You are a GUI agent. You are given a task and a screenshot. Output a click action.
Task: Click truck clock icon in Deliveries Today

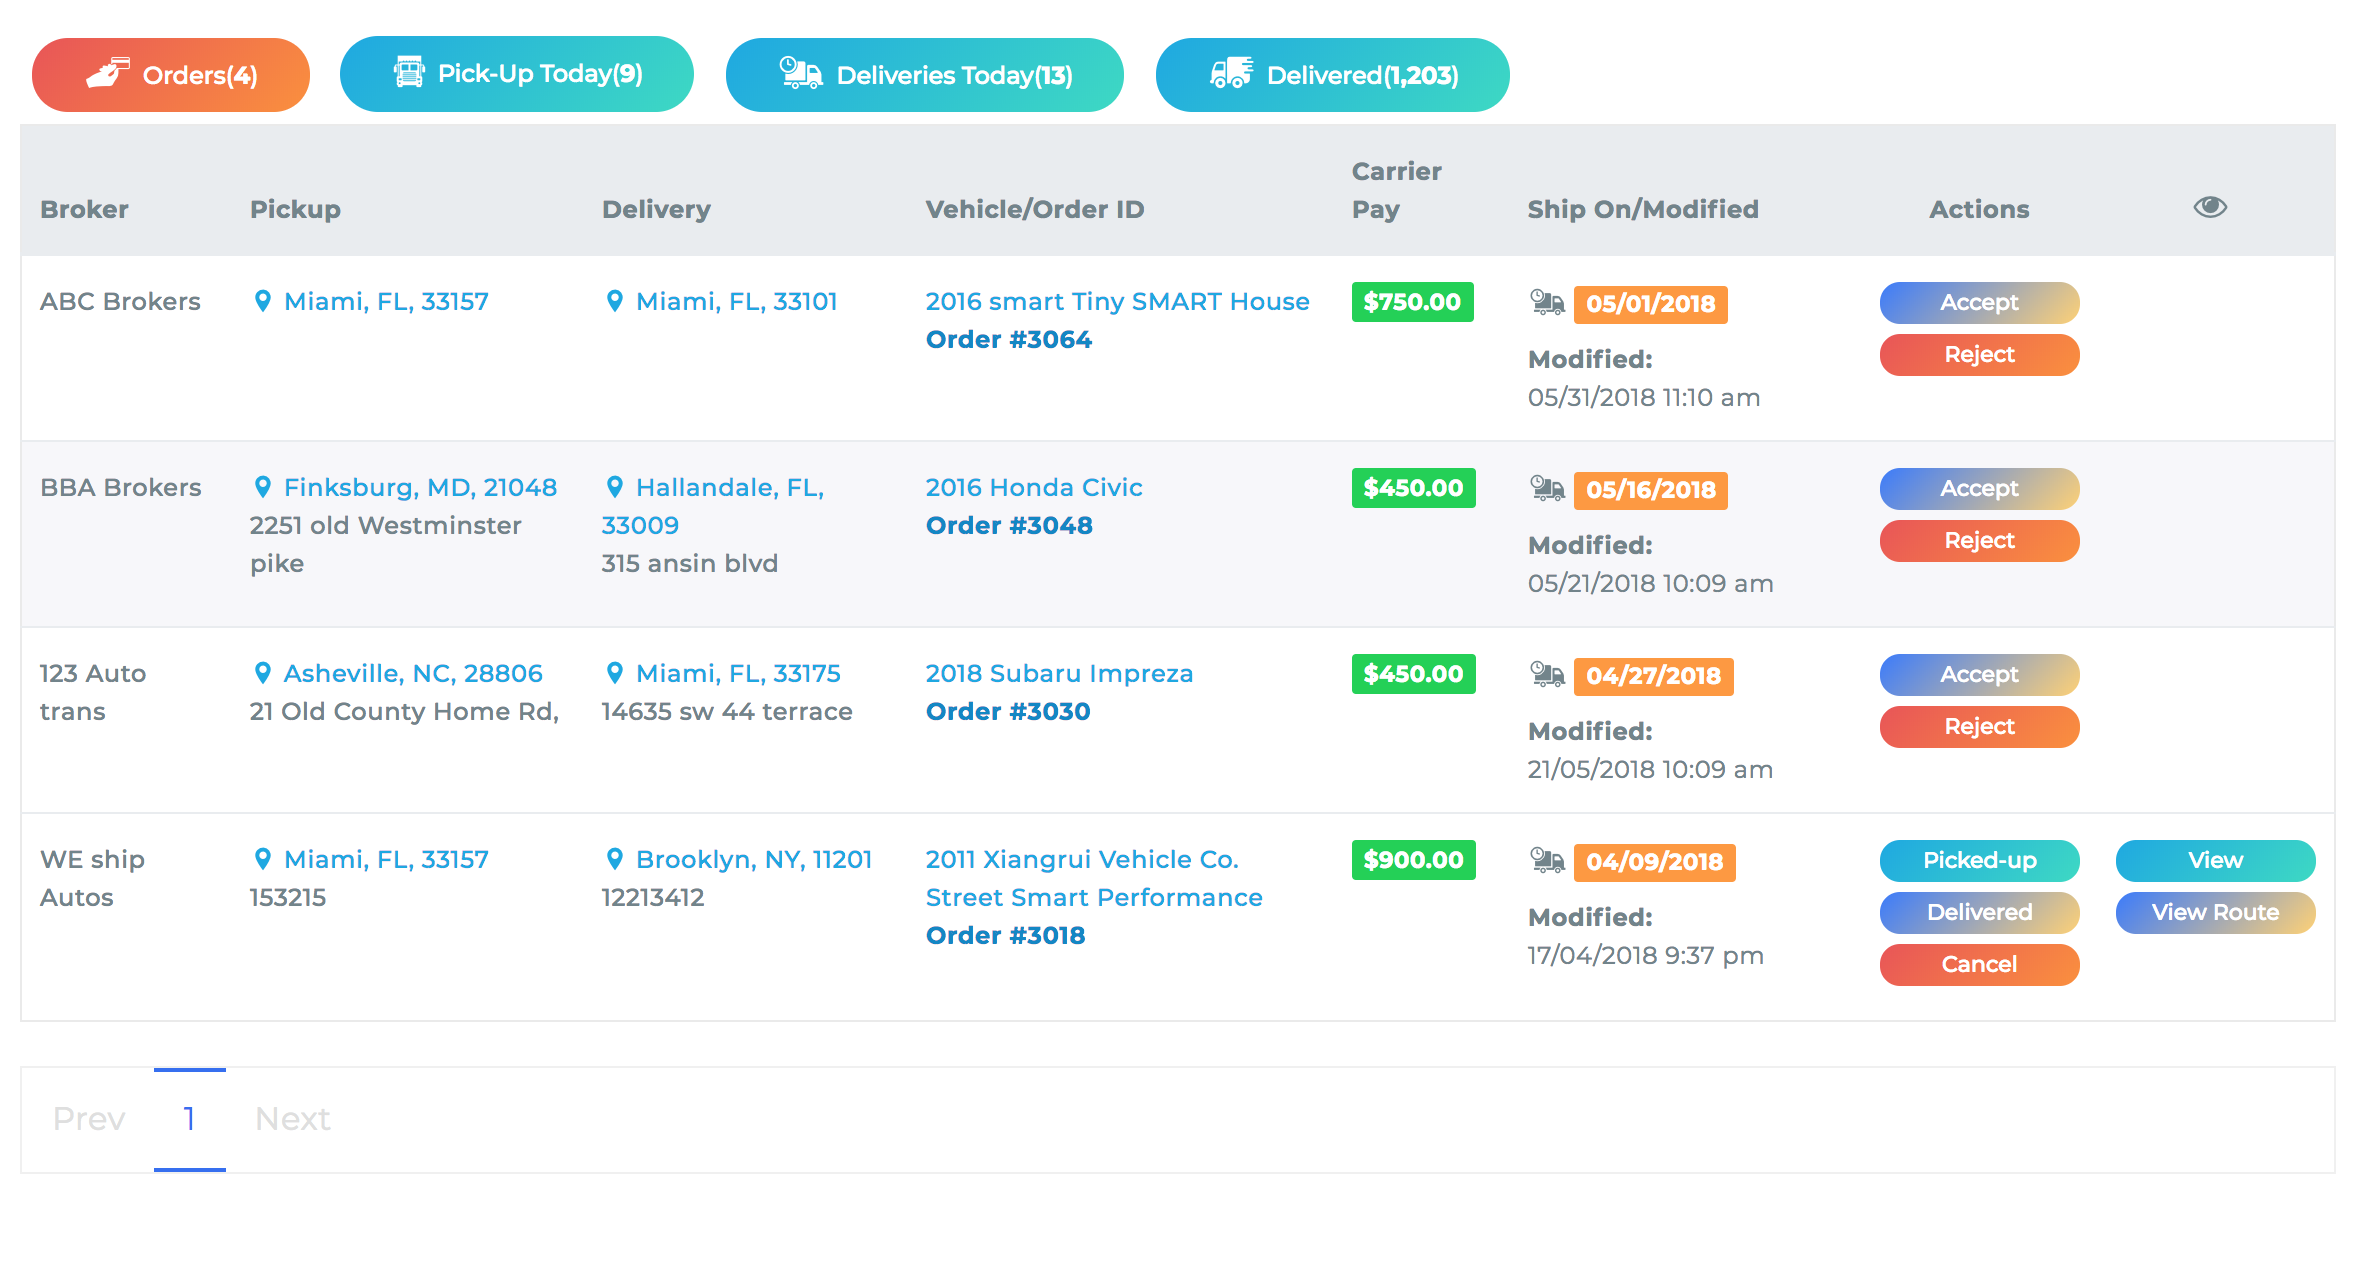point(800,74)
